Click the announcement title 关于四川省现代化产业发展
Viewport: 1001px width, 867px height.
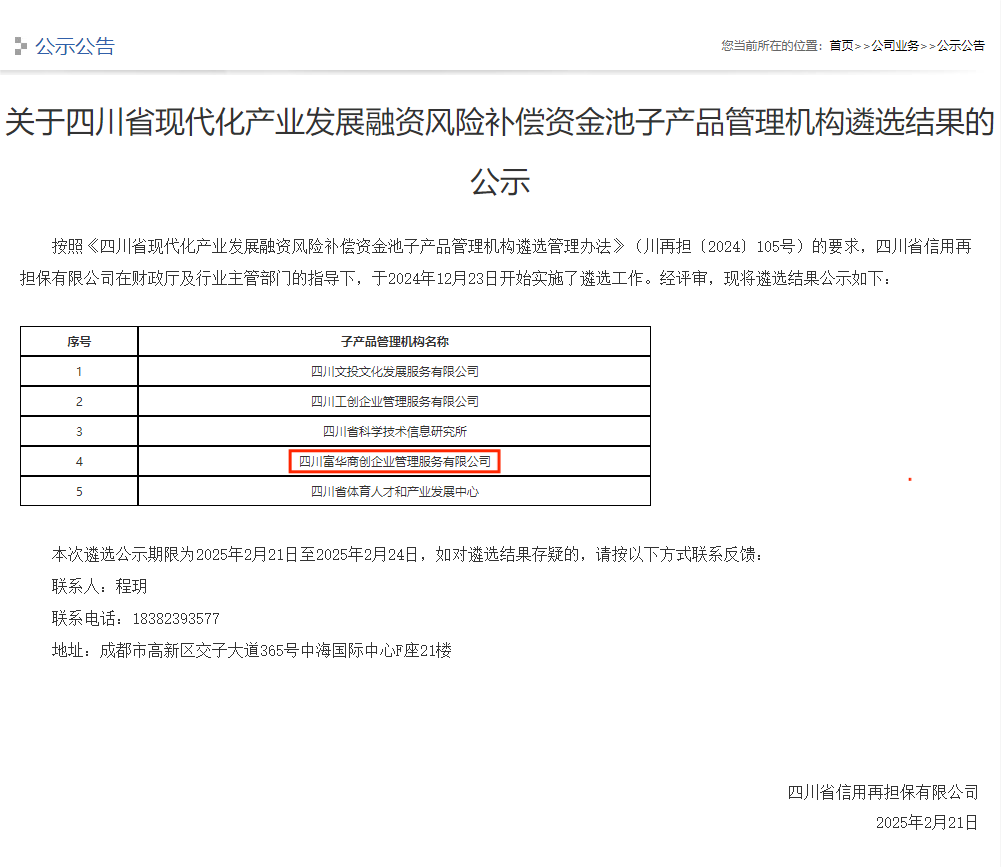coord(500,151)
